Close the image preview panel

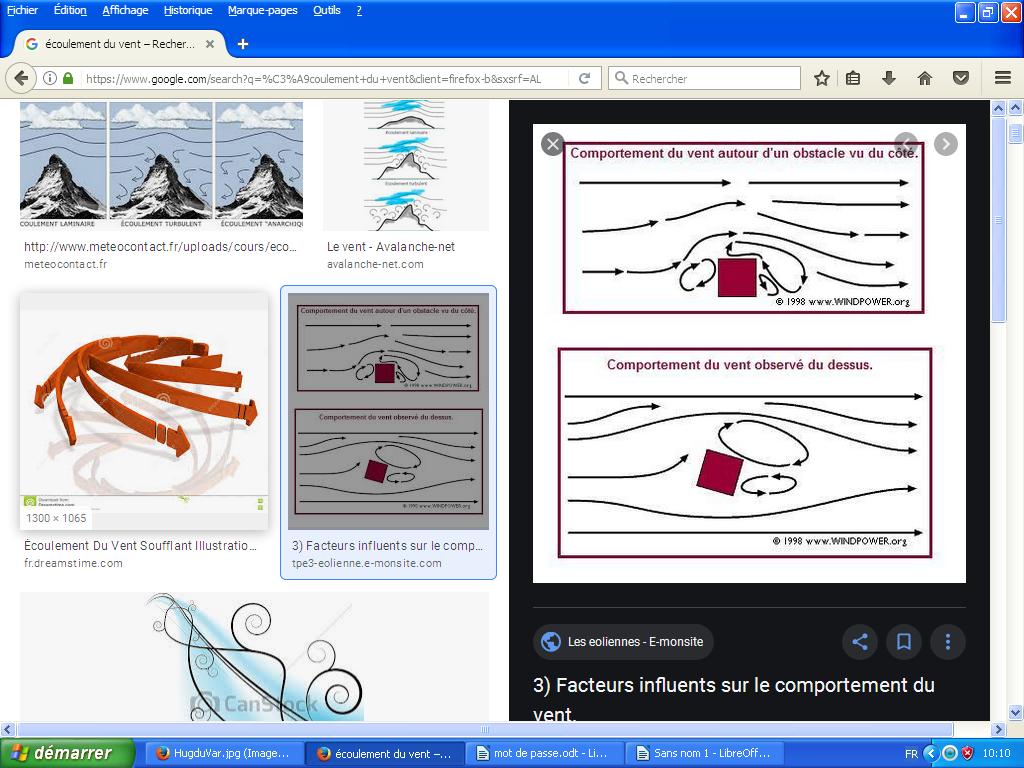click(552, 144)
